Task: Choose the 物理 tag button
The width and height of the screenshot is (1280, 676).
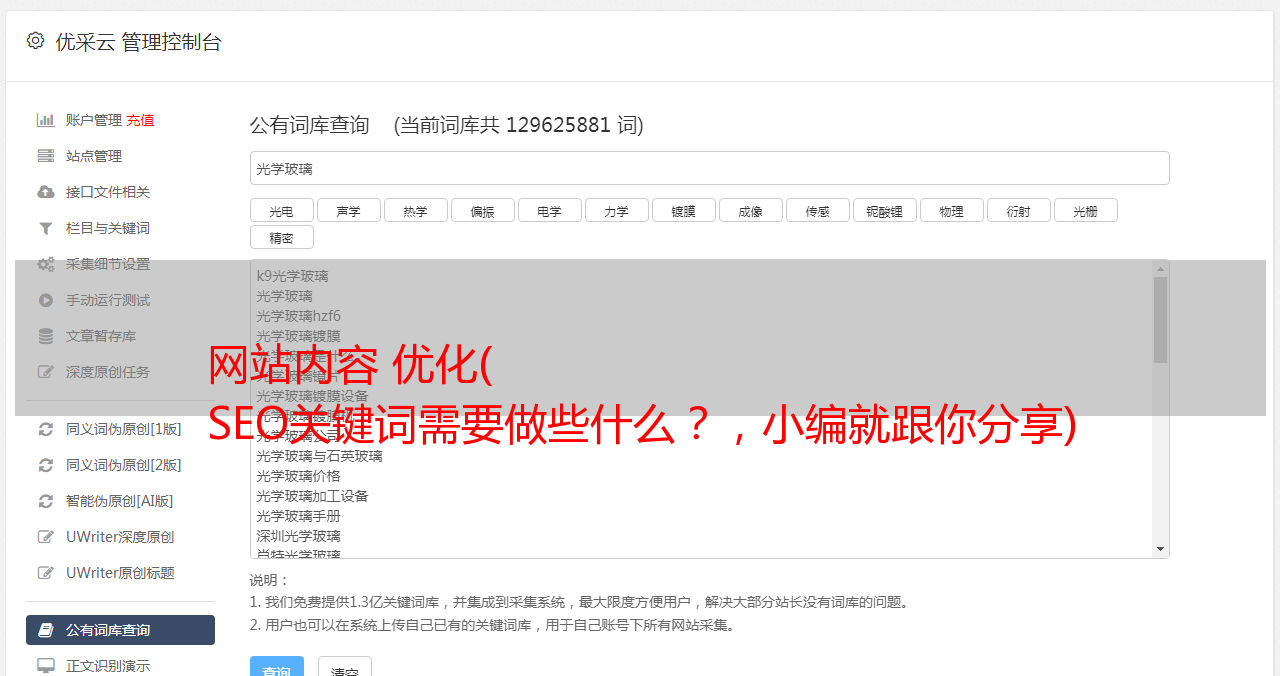Action: (951, 210)
